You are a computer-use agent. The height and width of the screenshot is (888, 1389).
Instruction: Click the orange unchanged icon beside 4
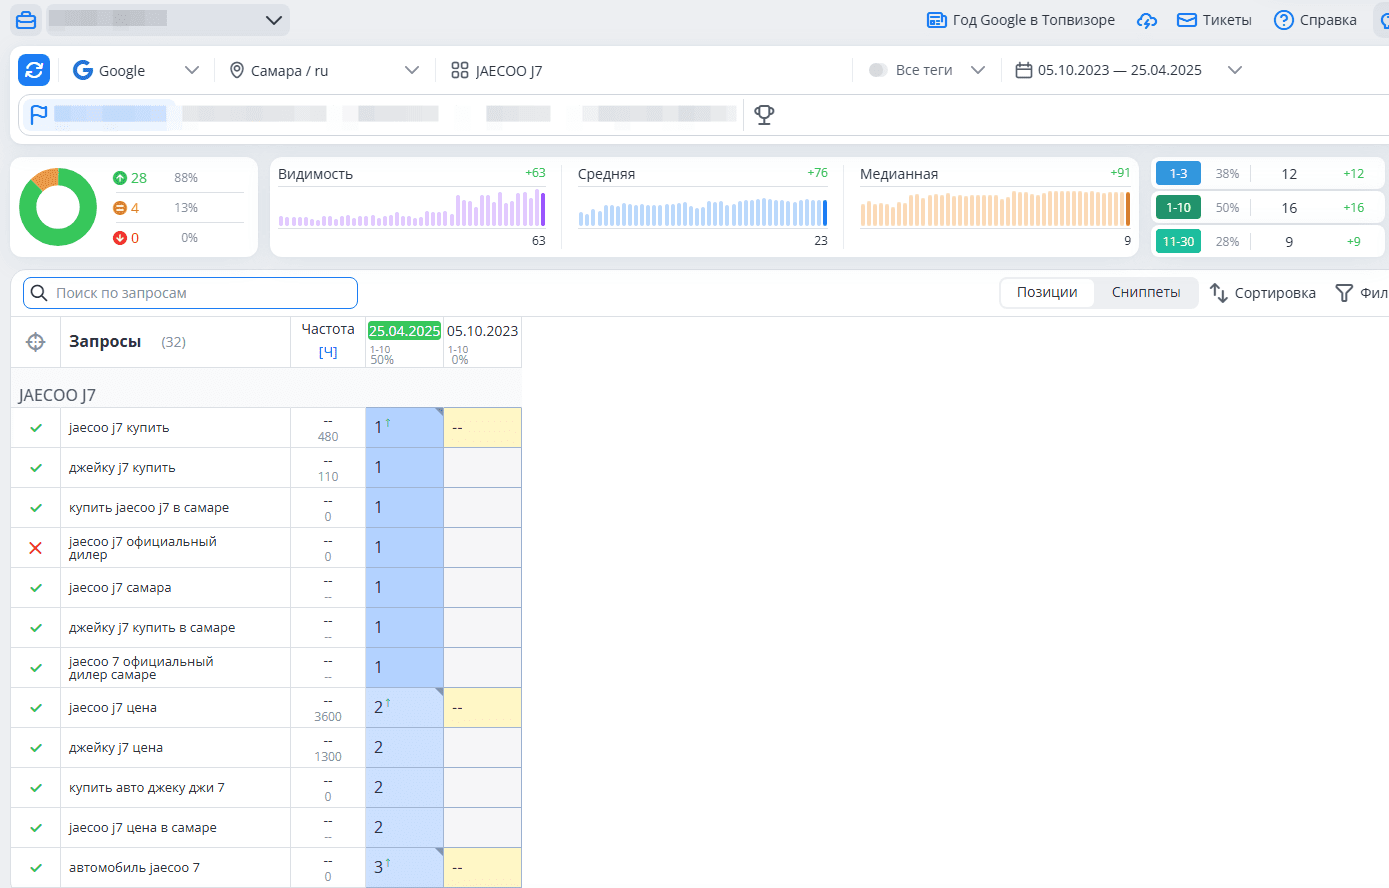coord(120,208)
